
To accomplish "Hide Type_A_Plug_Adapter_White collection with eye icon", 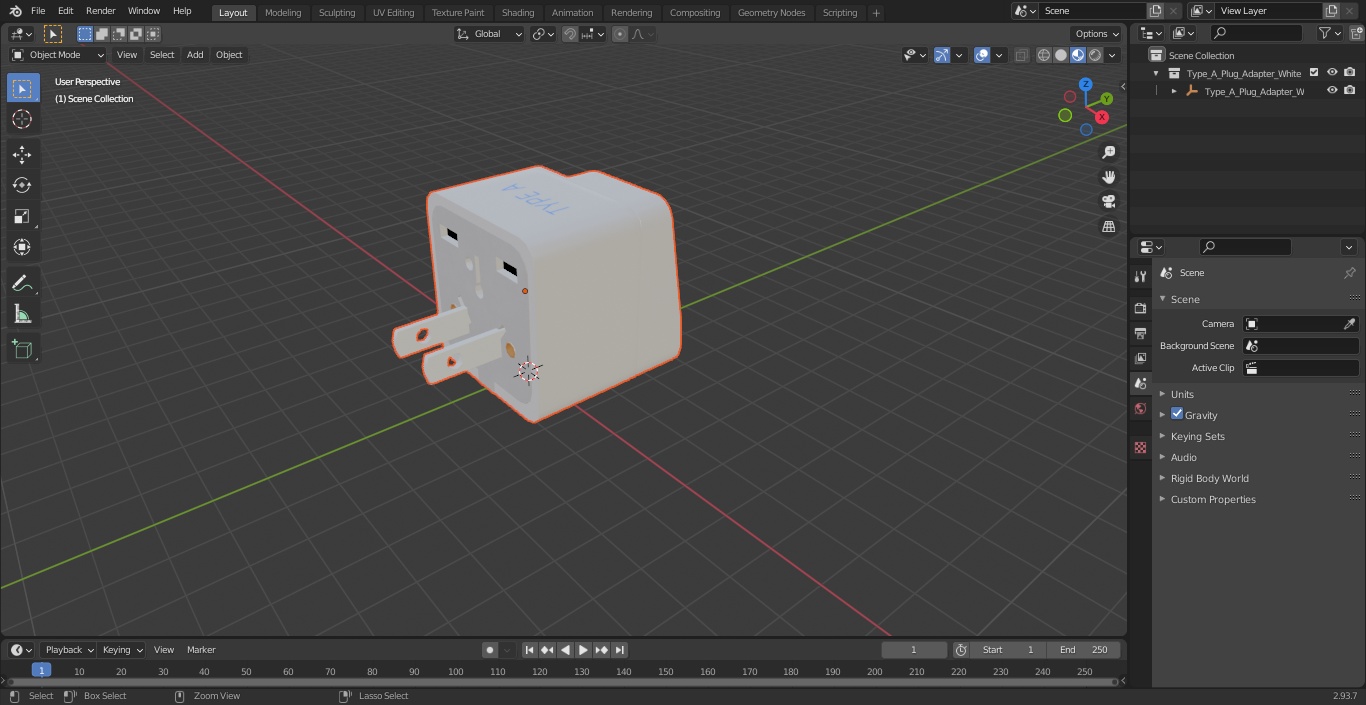I will click(1332, 73).
